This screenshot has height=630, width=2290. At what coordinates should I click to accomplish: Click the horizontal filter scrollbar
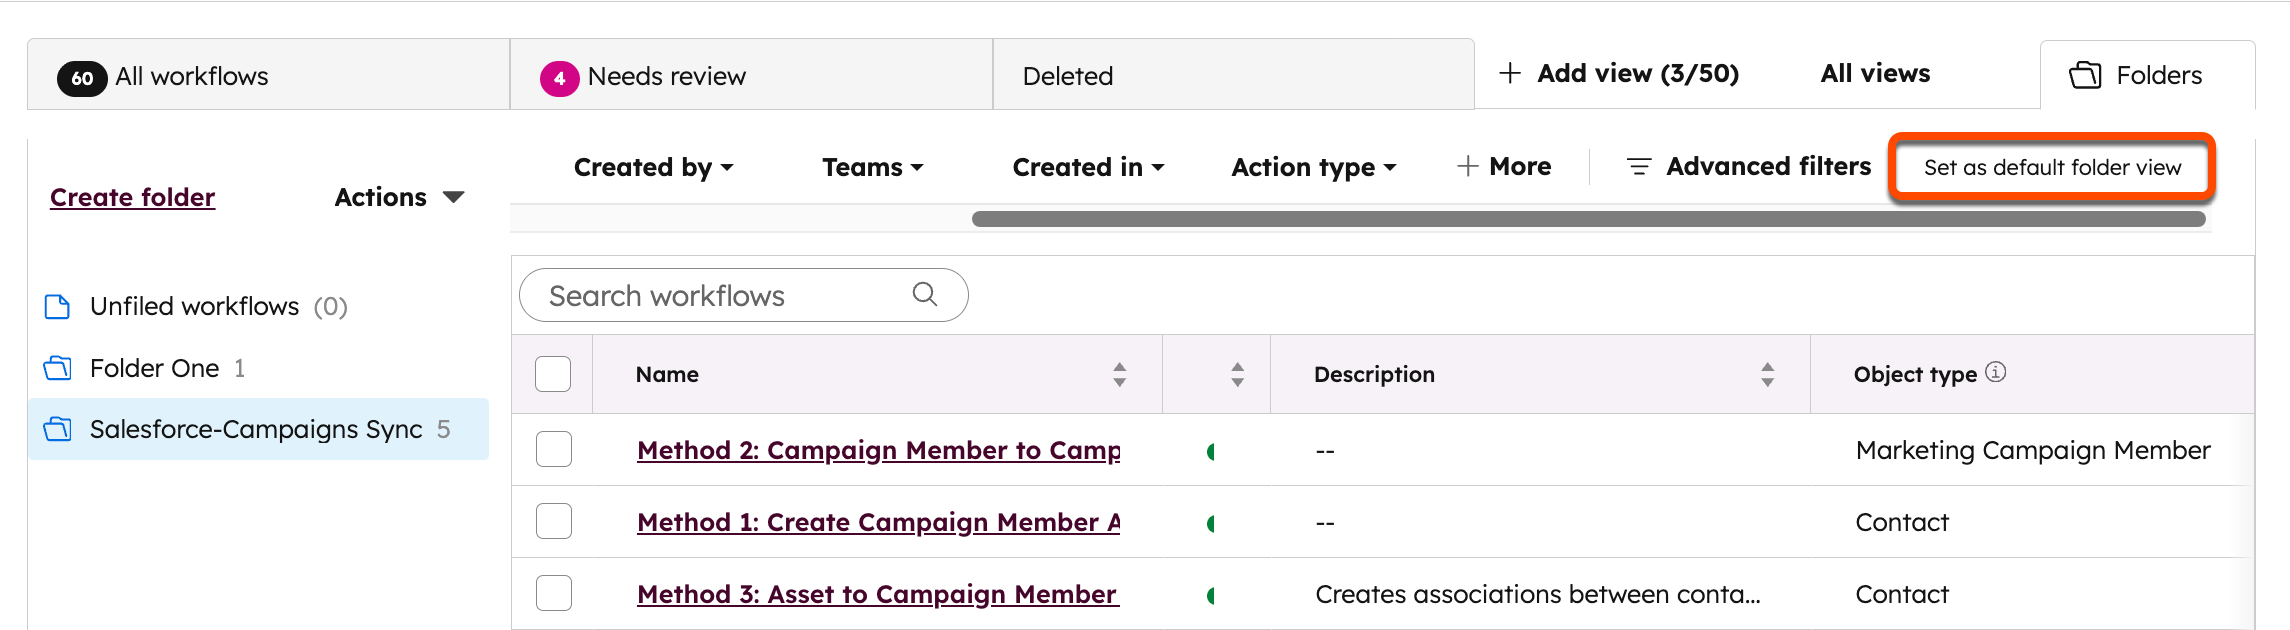click(x=1588, y=219)
